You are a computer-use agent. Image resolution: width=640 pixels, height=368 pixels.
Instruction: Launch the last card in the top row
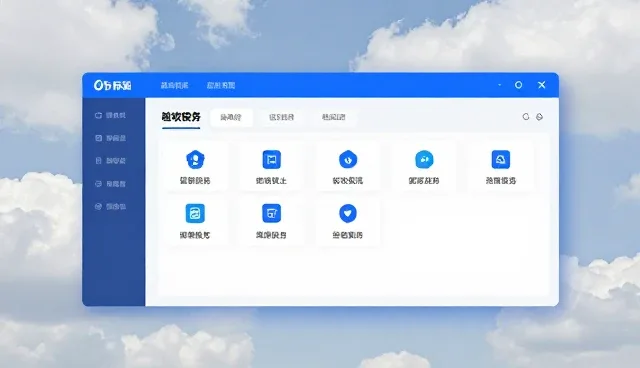pyautogui.click(x=501, y=166)
